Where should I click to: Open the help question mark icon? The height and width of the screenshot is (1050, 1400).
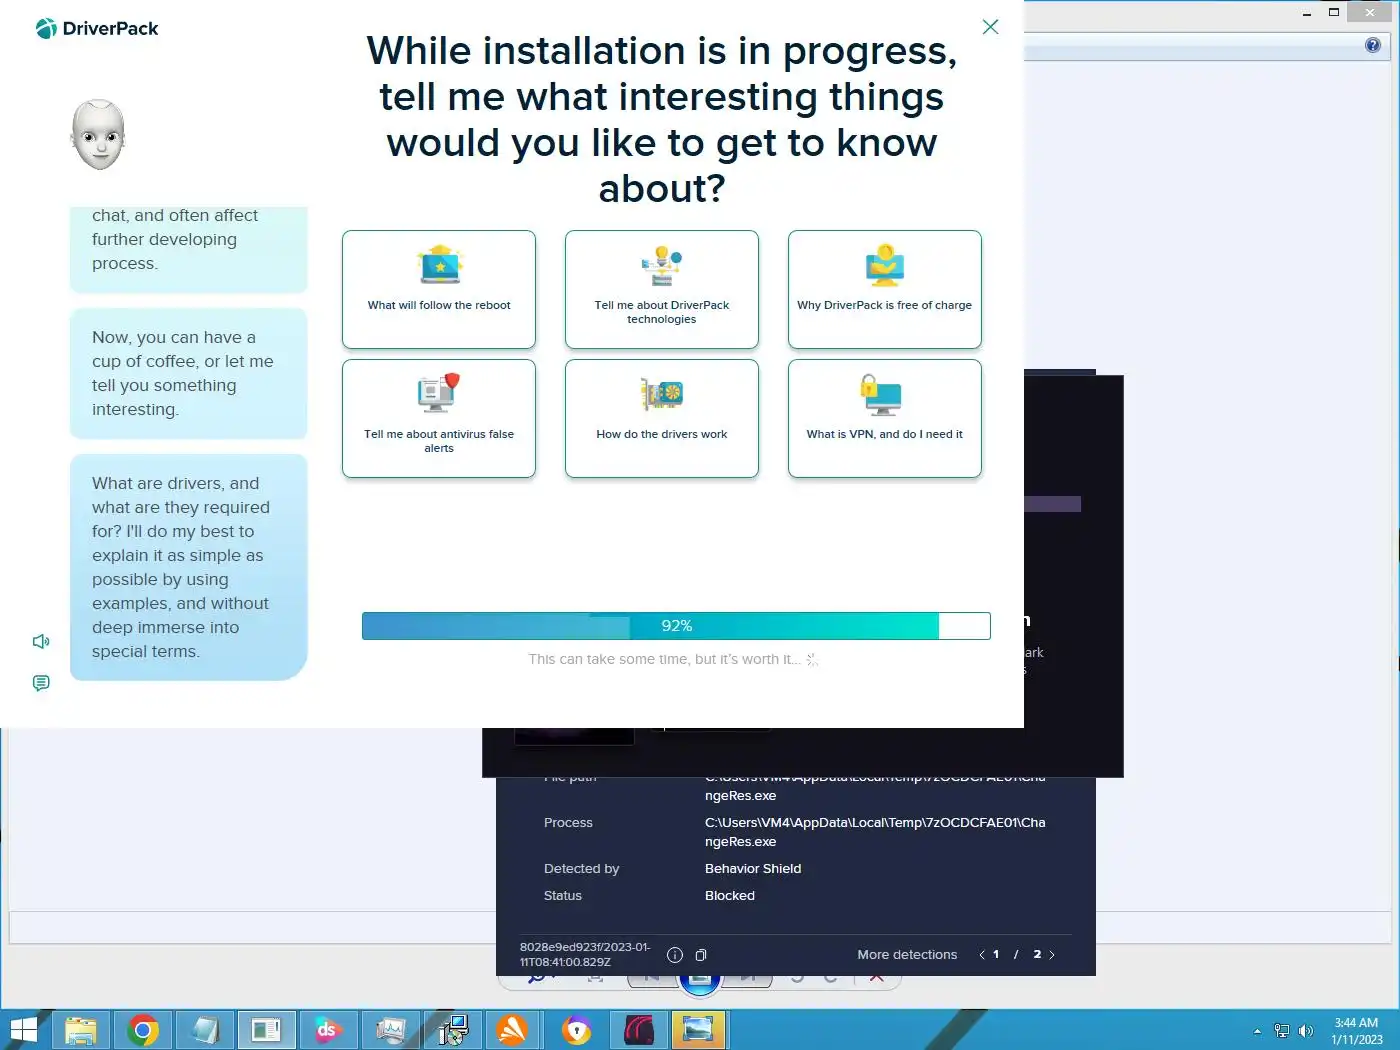[x=1373, y=45]
